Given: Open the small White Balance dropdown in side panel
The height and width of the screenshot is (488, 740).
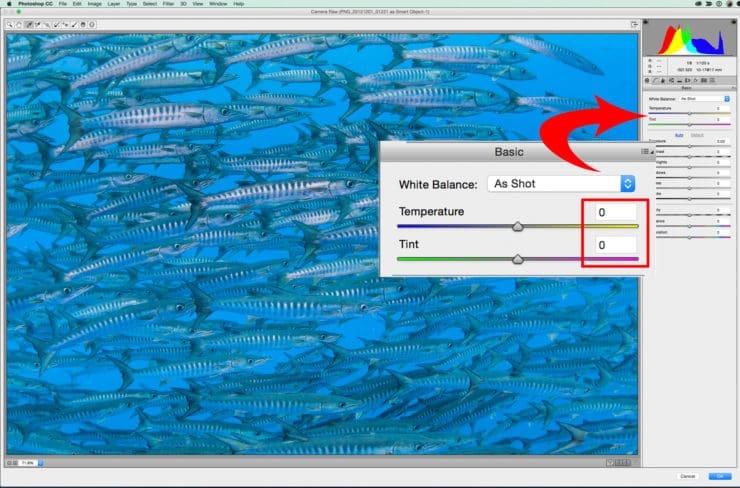Looking at the screenshot, I should [705, 99].
